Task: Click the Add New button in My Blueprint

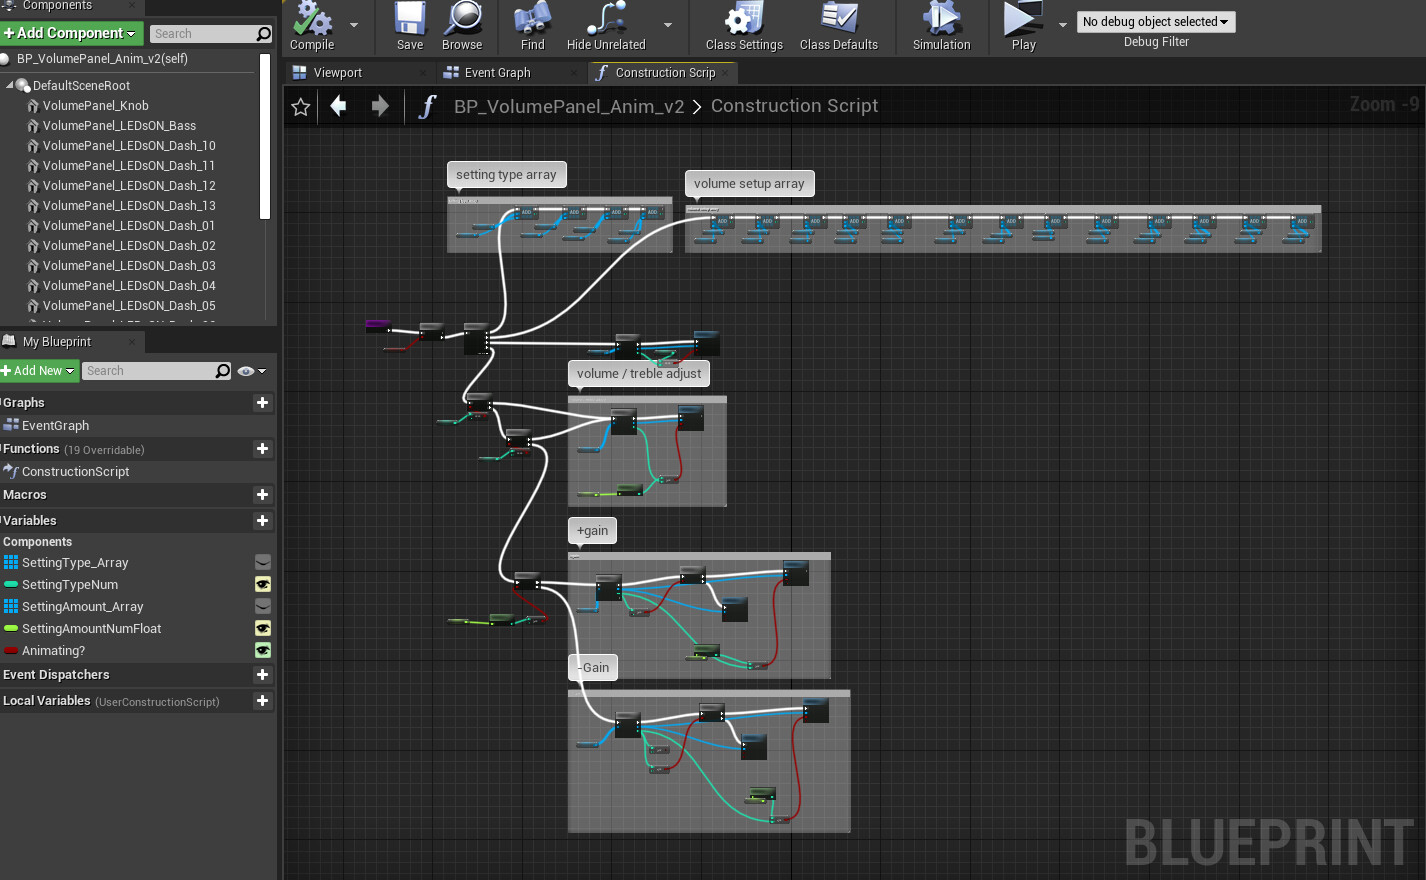Action: tap(39, 371)
